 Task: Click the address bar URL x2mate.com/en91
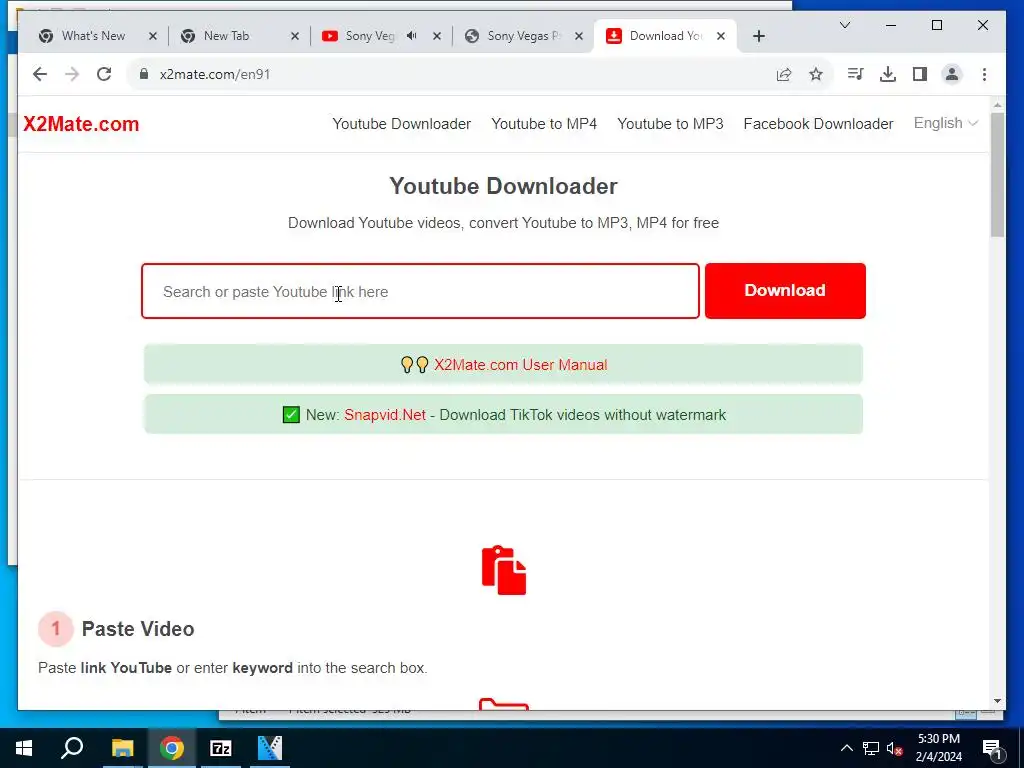click(215, 74)
